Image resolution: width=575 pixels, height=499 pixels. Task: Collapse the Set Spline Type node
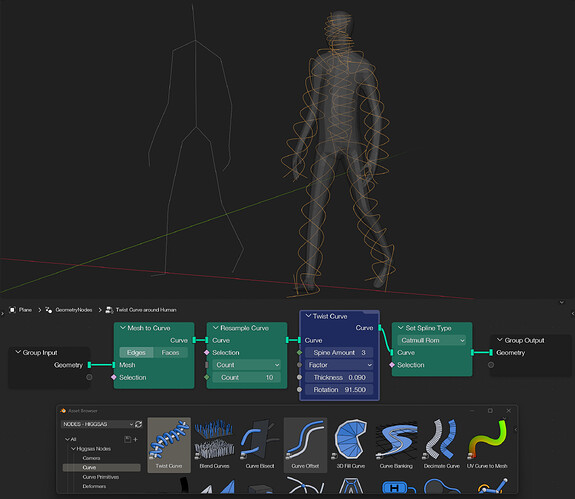pyautogui.click(x=401, y=328)
